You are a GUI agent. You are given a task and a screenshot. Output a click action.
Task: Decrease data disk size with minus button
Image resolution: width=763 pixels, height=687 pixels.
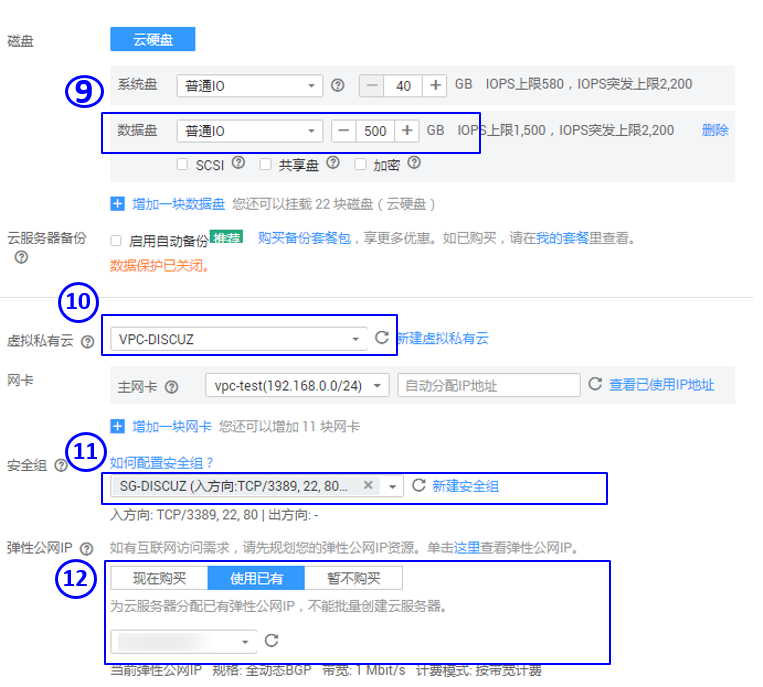(x=344, y=131)
